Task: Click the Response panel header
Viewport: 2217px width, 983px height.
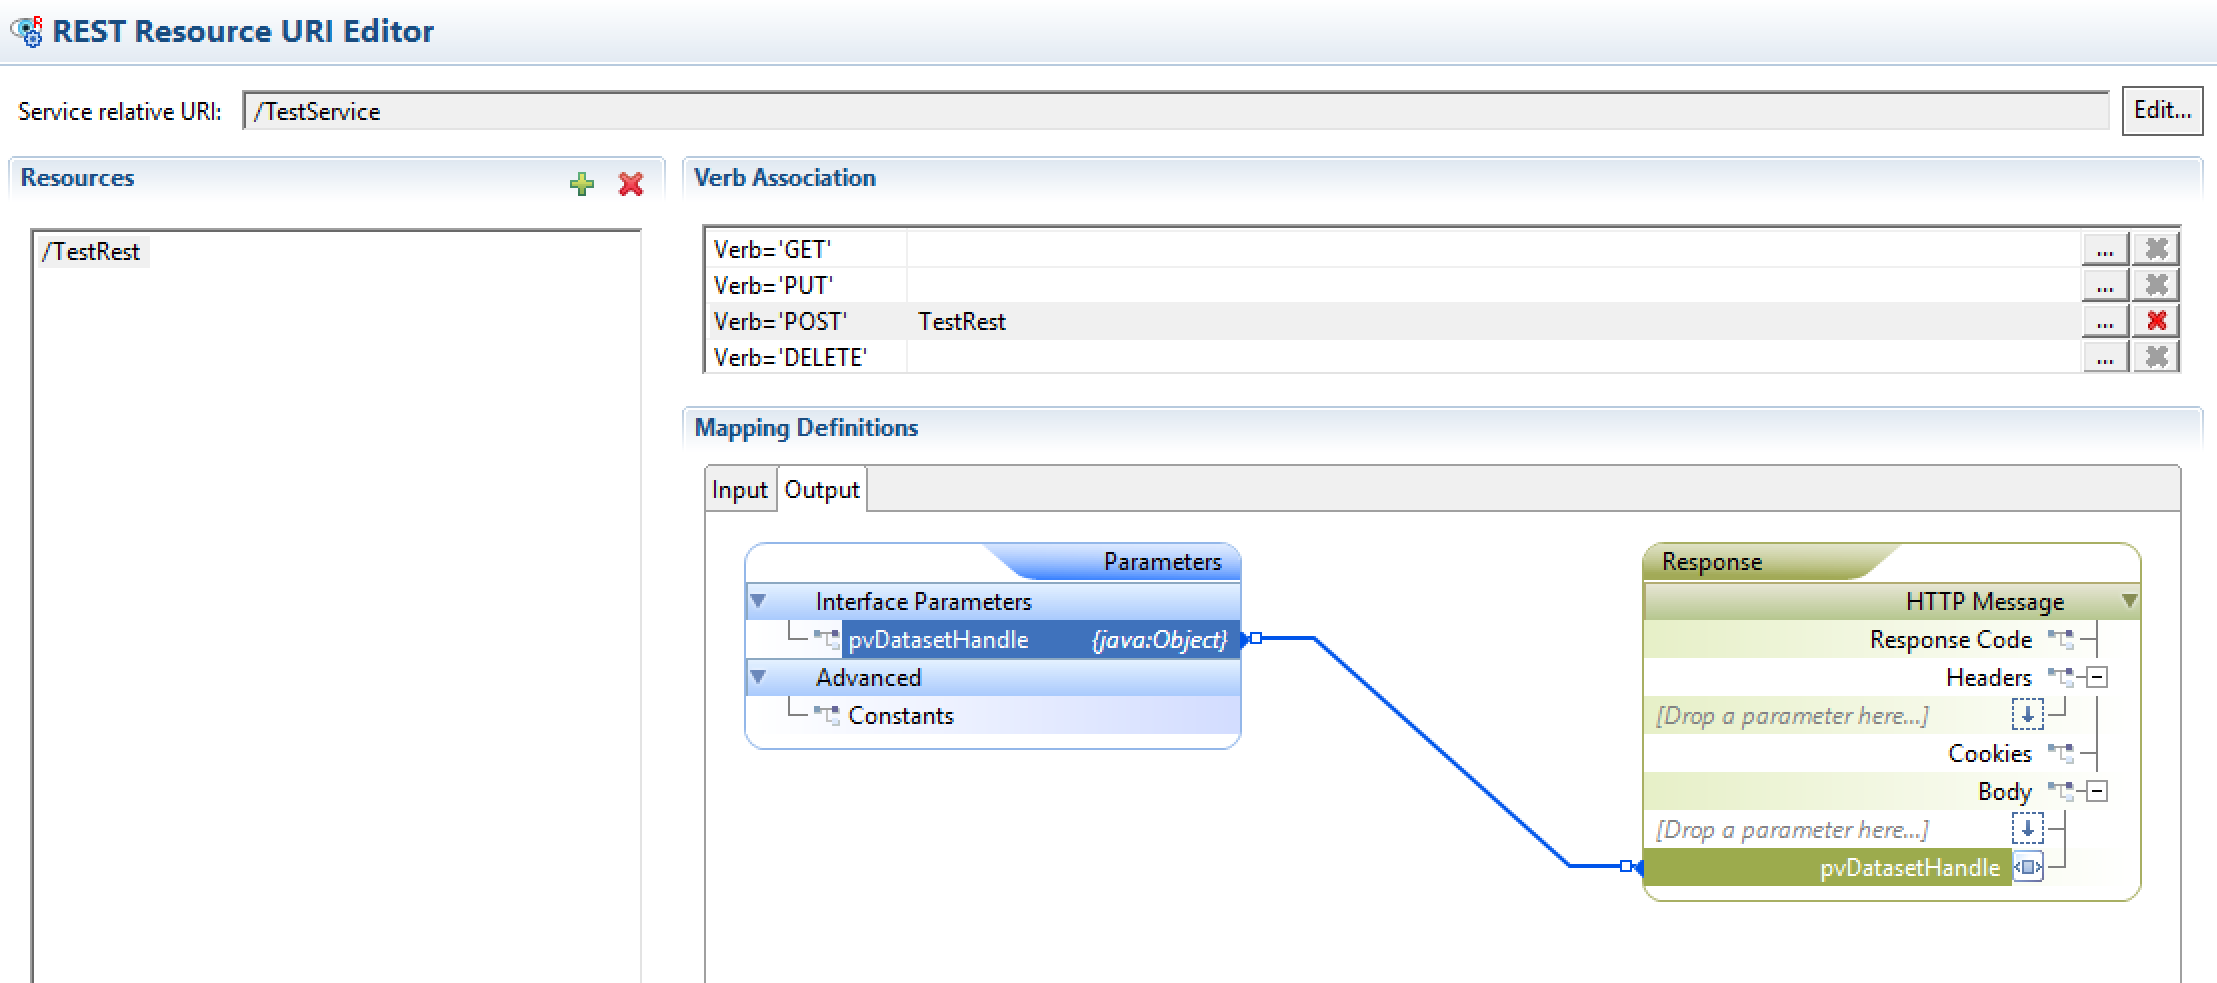Action: point(1711,561)
